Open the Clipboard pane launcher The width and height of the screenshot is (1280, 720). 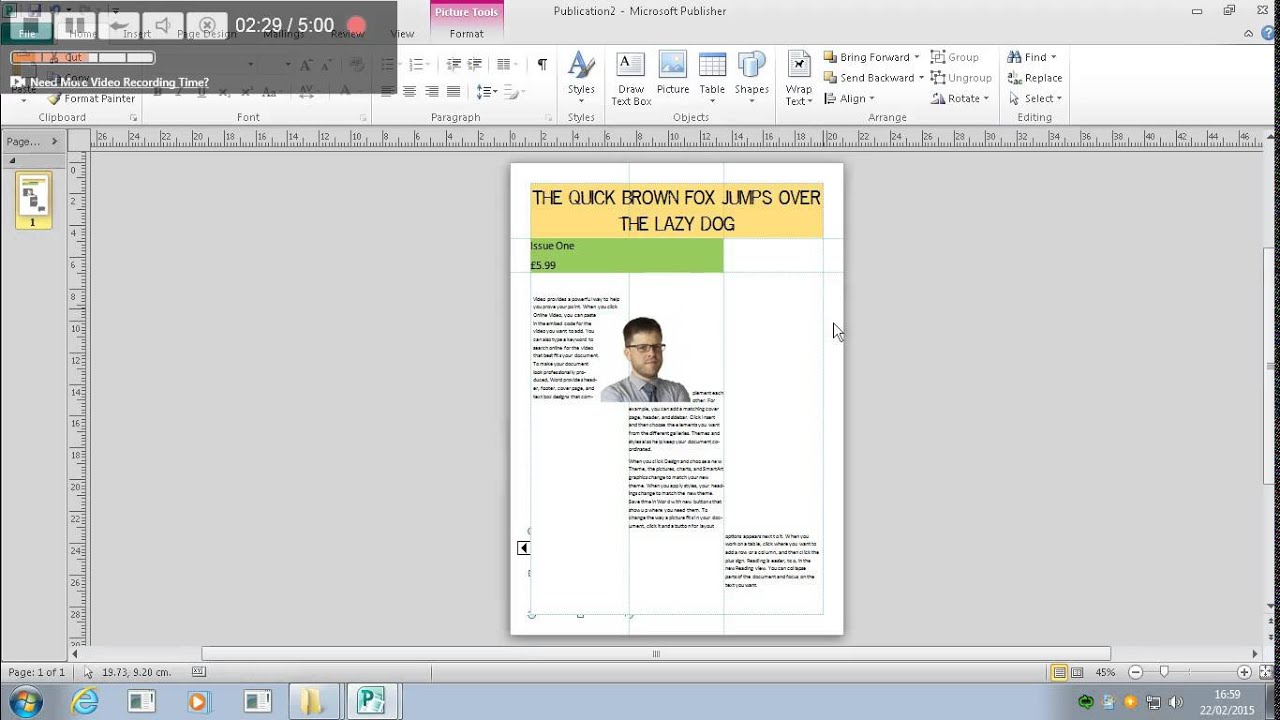(x=133, y=118)
